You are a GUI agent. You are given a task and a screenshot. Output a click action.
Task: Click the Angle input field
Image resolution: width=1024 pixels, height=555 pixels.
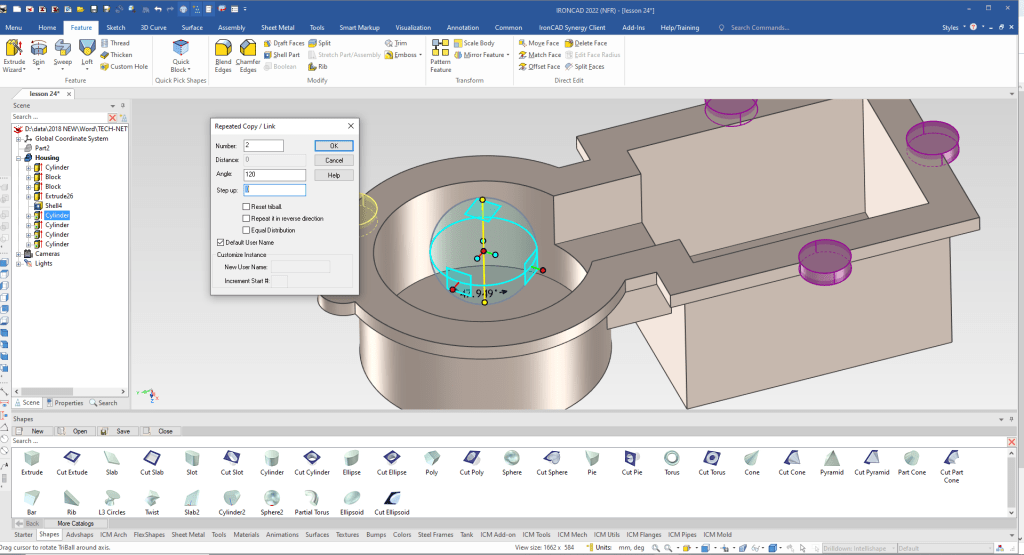[x=274, y=175]
